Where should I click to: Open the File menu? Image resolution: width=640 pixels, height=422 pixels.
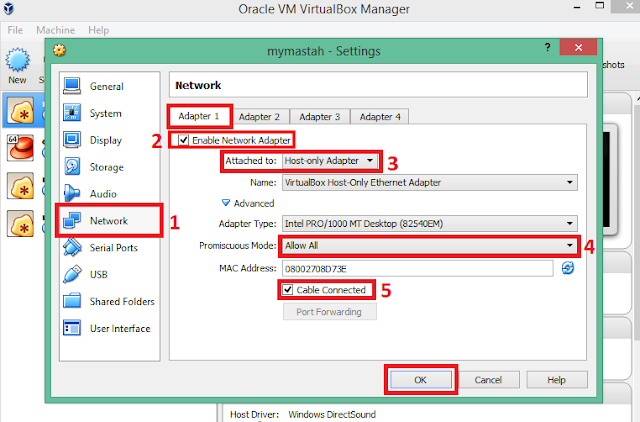(15, 30)
